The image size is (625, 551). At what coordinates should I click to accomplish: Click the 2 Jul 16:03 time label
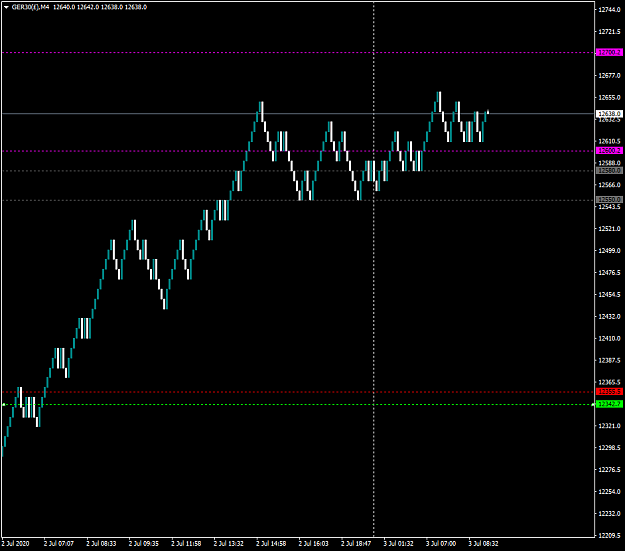[x=314, y=543]
